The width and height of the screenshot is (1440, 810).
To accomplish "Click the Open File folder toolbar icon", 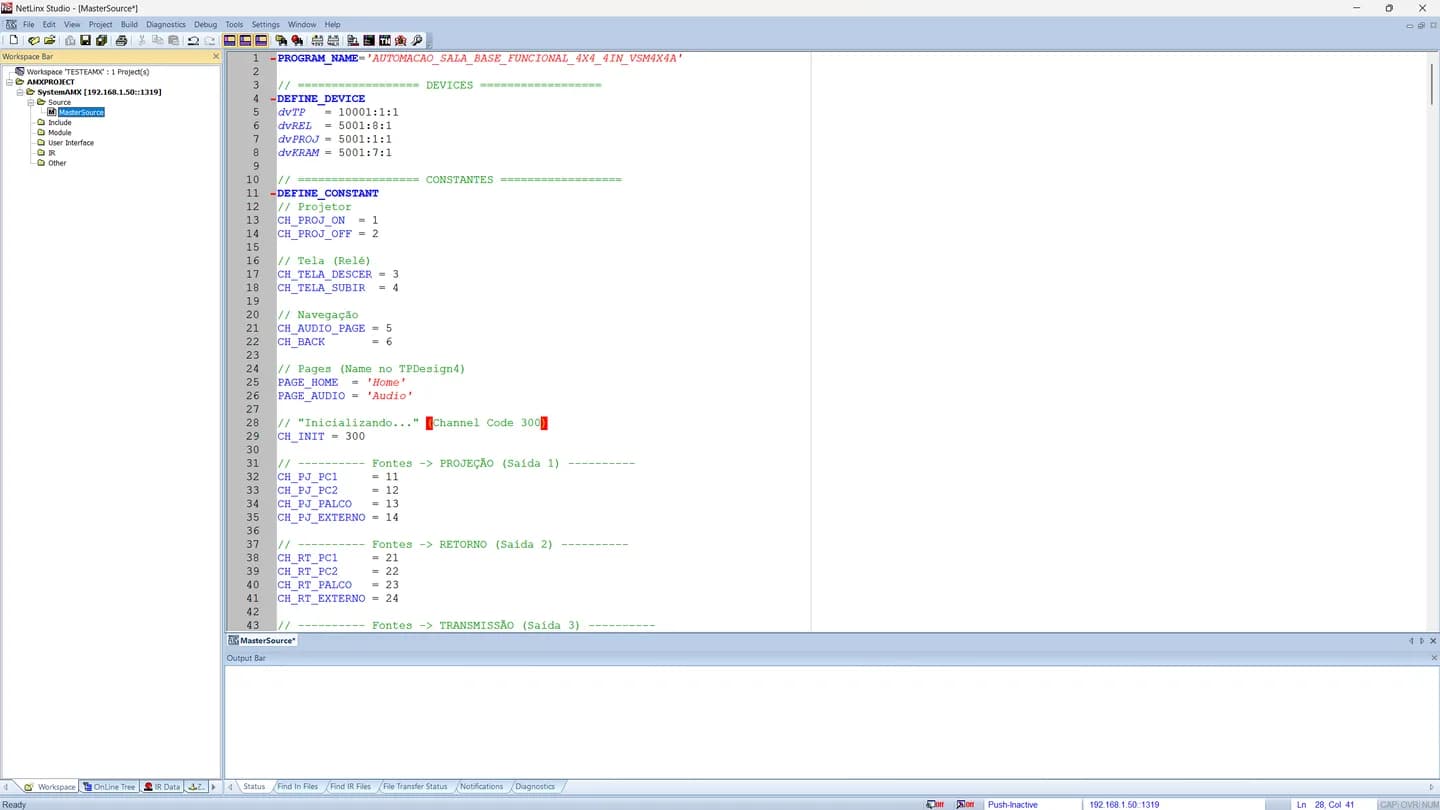I will pyautogui.click(x=49, y=40).
